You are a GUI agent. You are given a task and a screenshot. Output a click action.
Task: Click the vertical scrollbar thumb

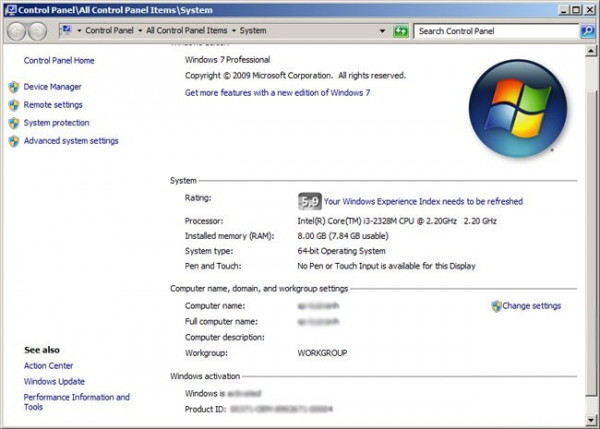591,243
